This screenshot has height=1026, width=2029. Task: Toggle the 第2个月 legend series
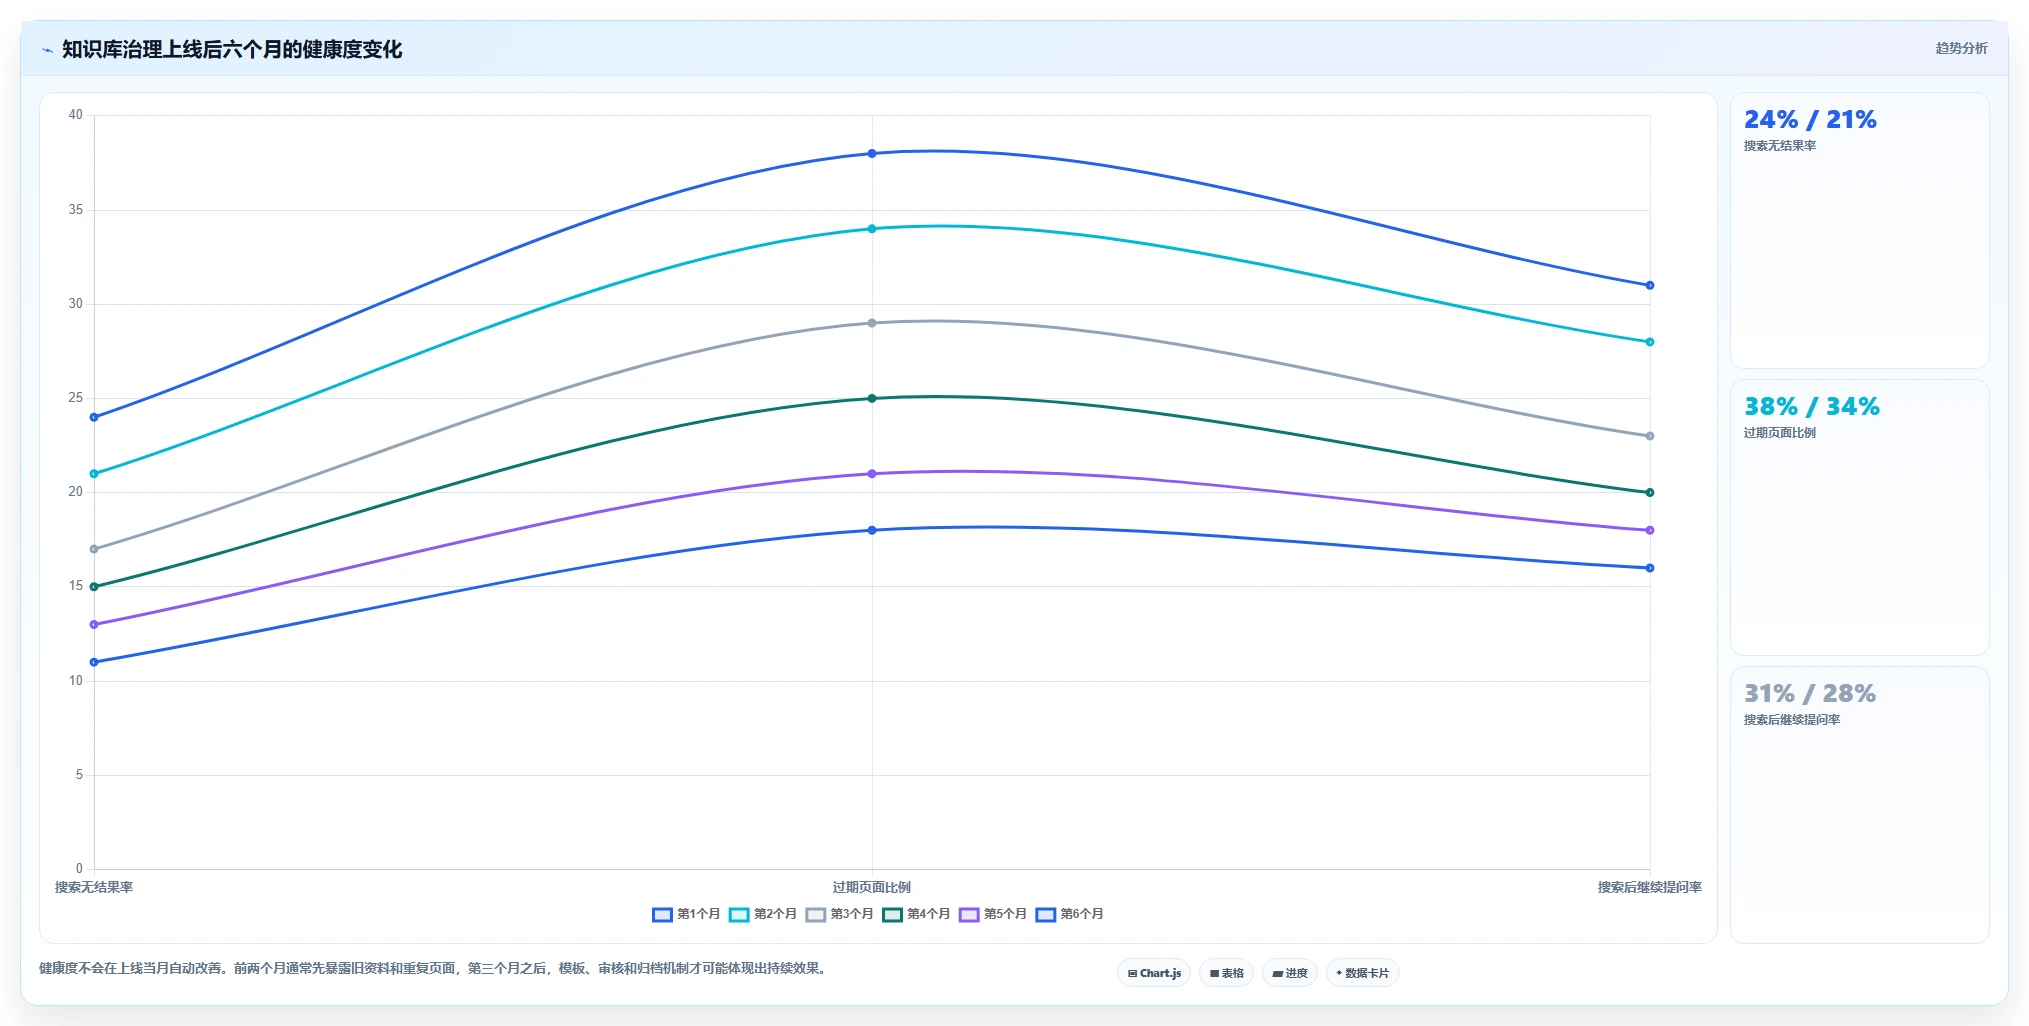[763, 914]
